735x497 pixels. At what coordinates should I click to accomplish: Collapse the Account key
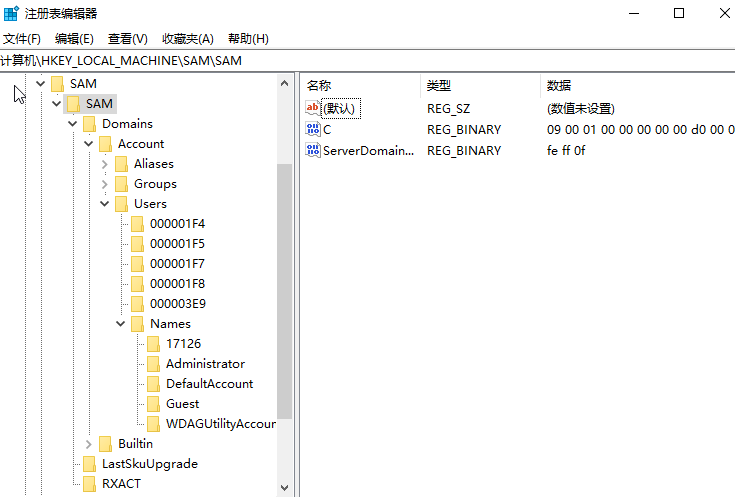pos(89,144)
